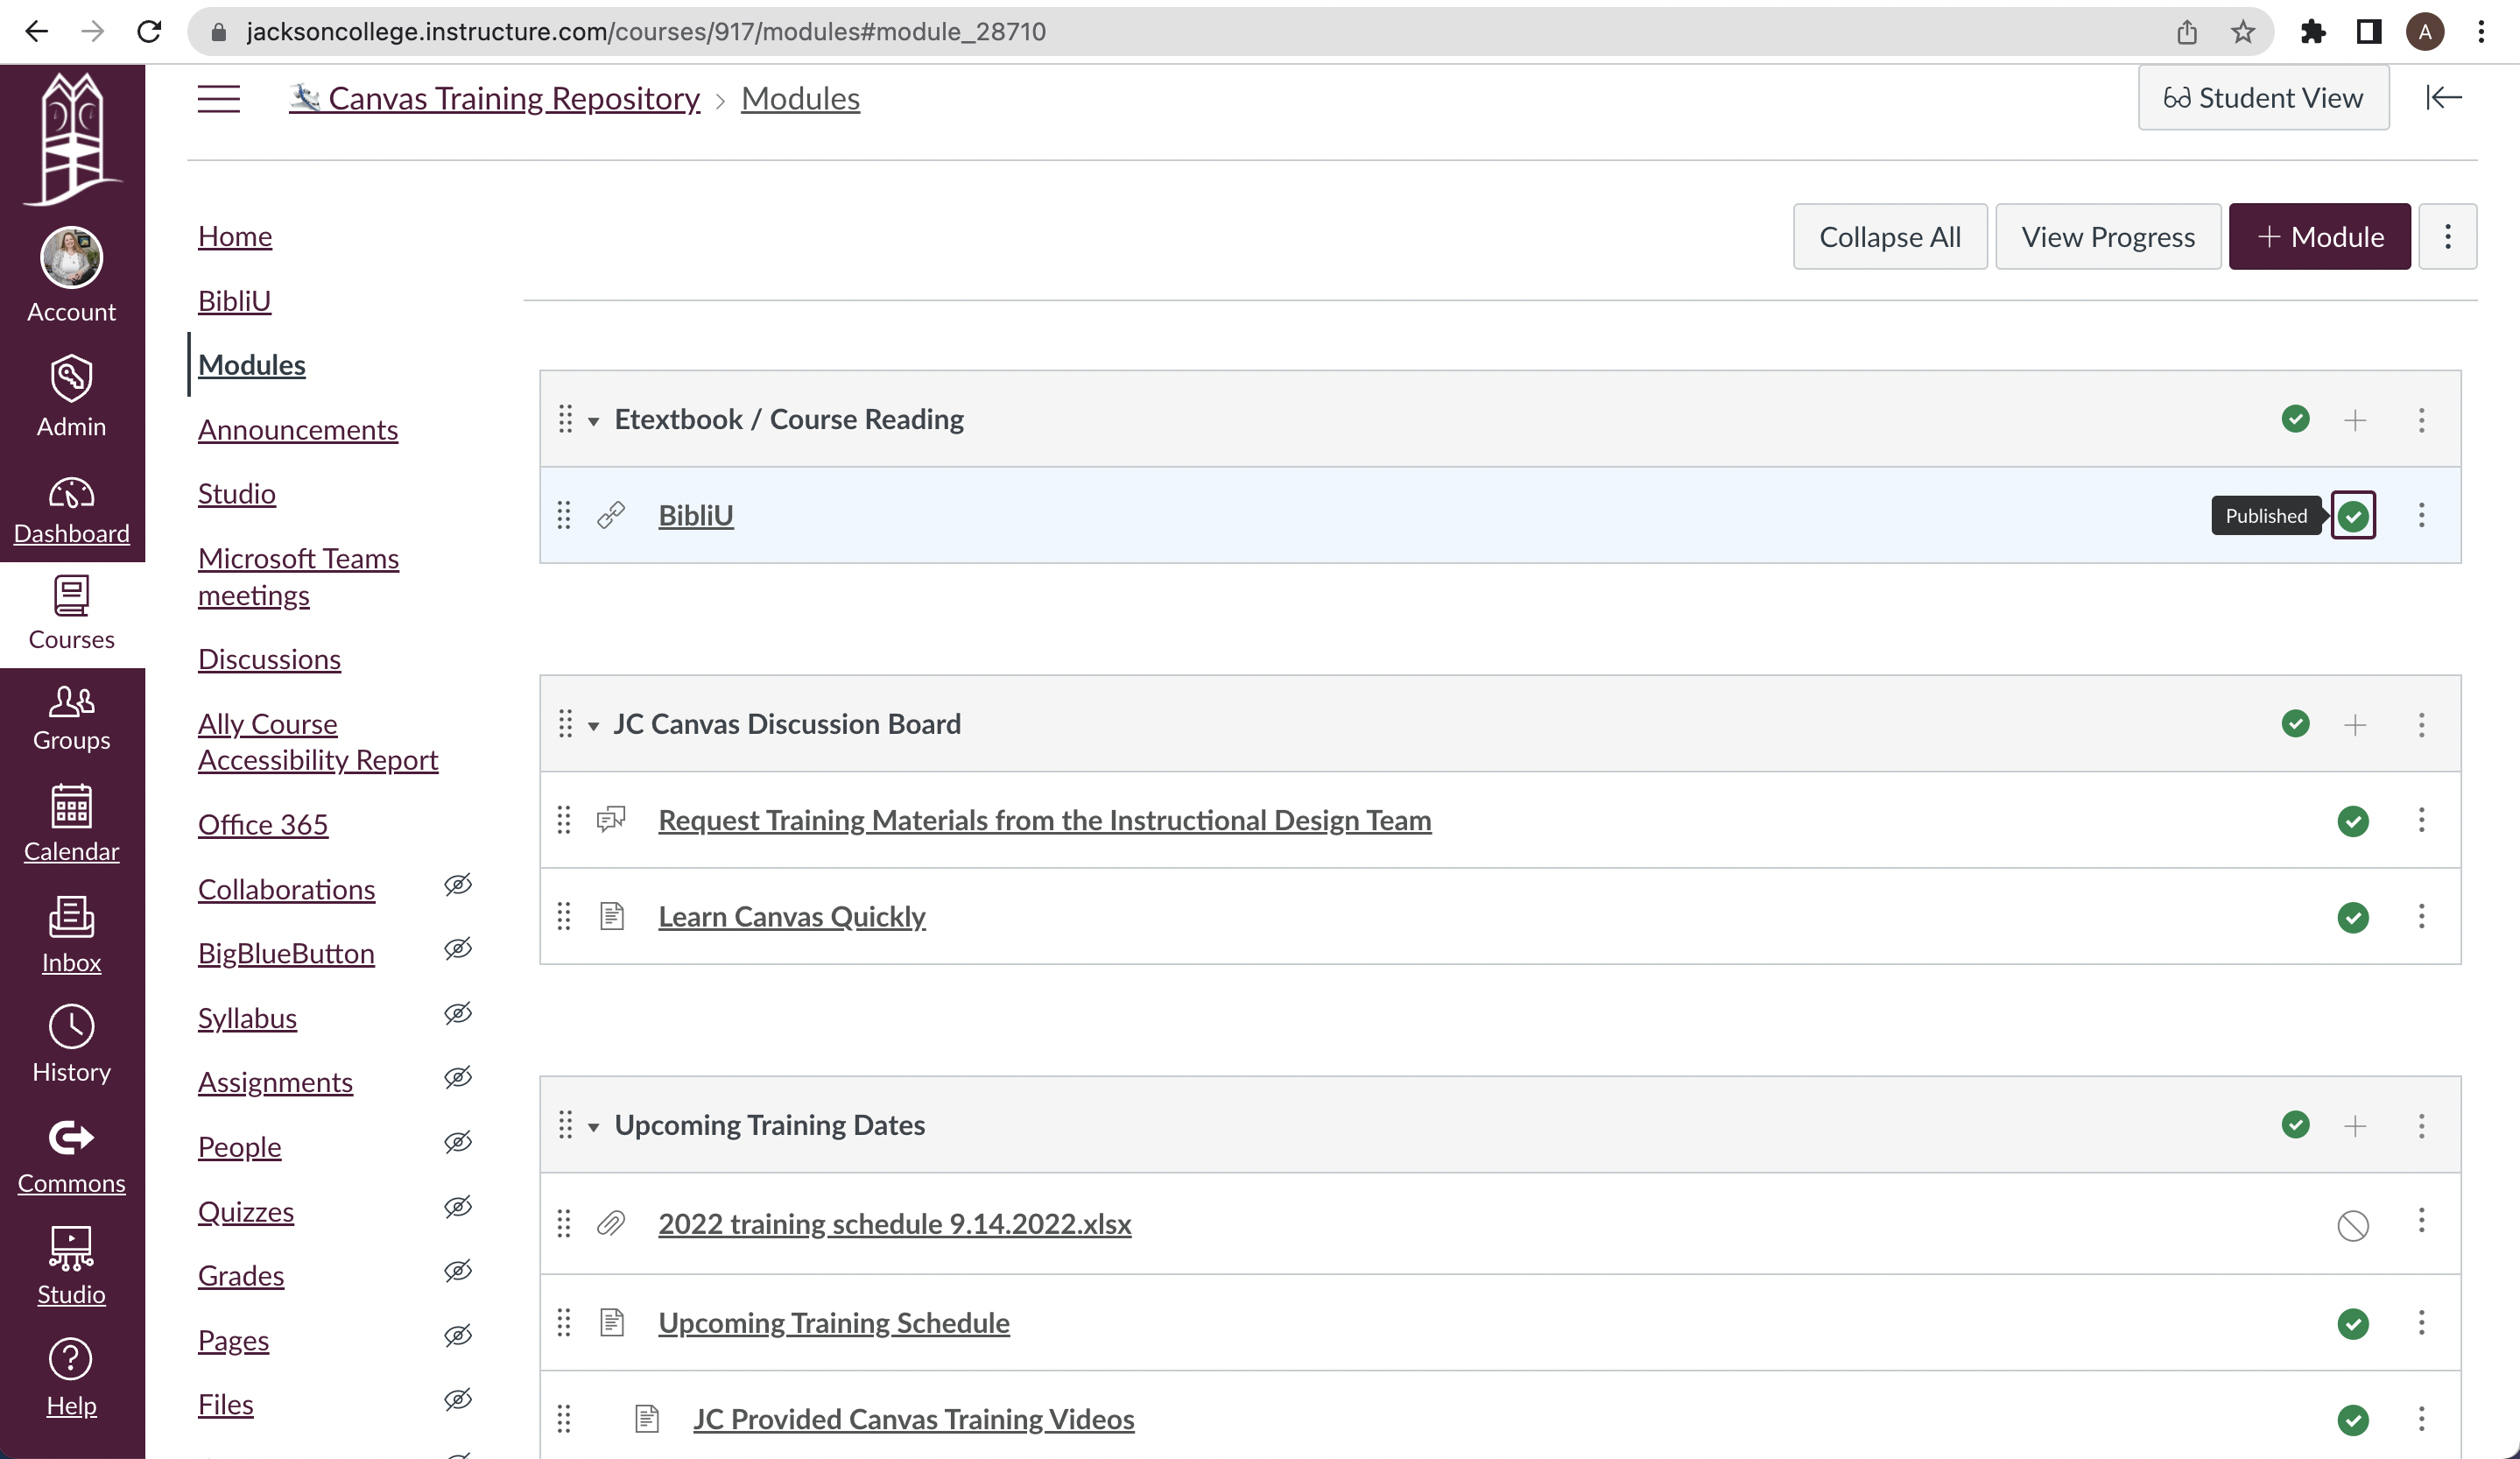
Task: Add item to Etextbook / Course Reading module
Action: pyautogui.click(x=2354, y=419)
